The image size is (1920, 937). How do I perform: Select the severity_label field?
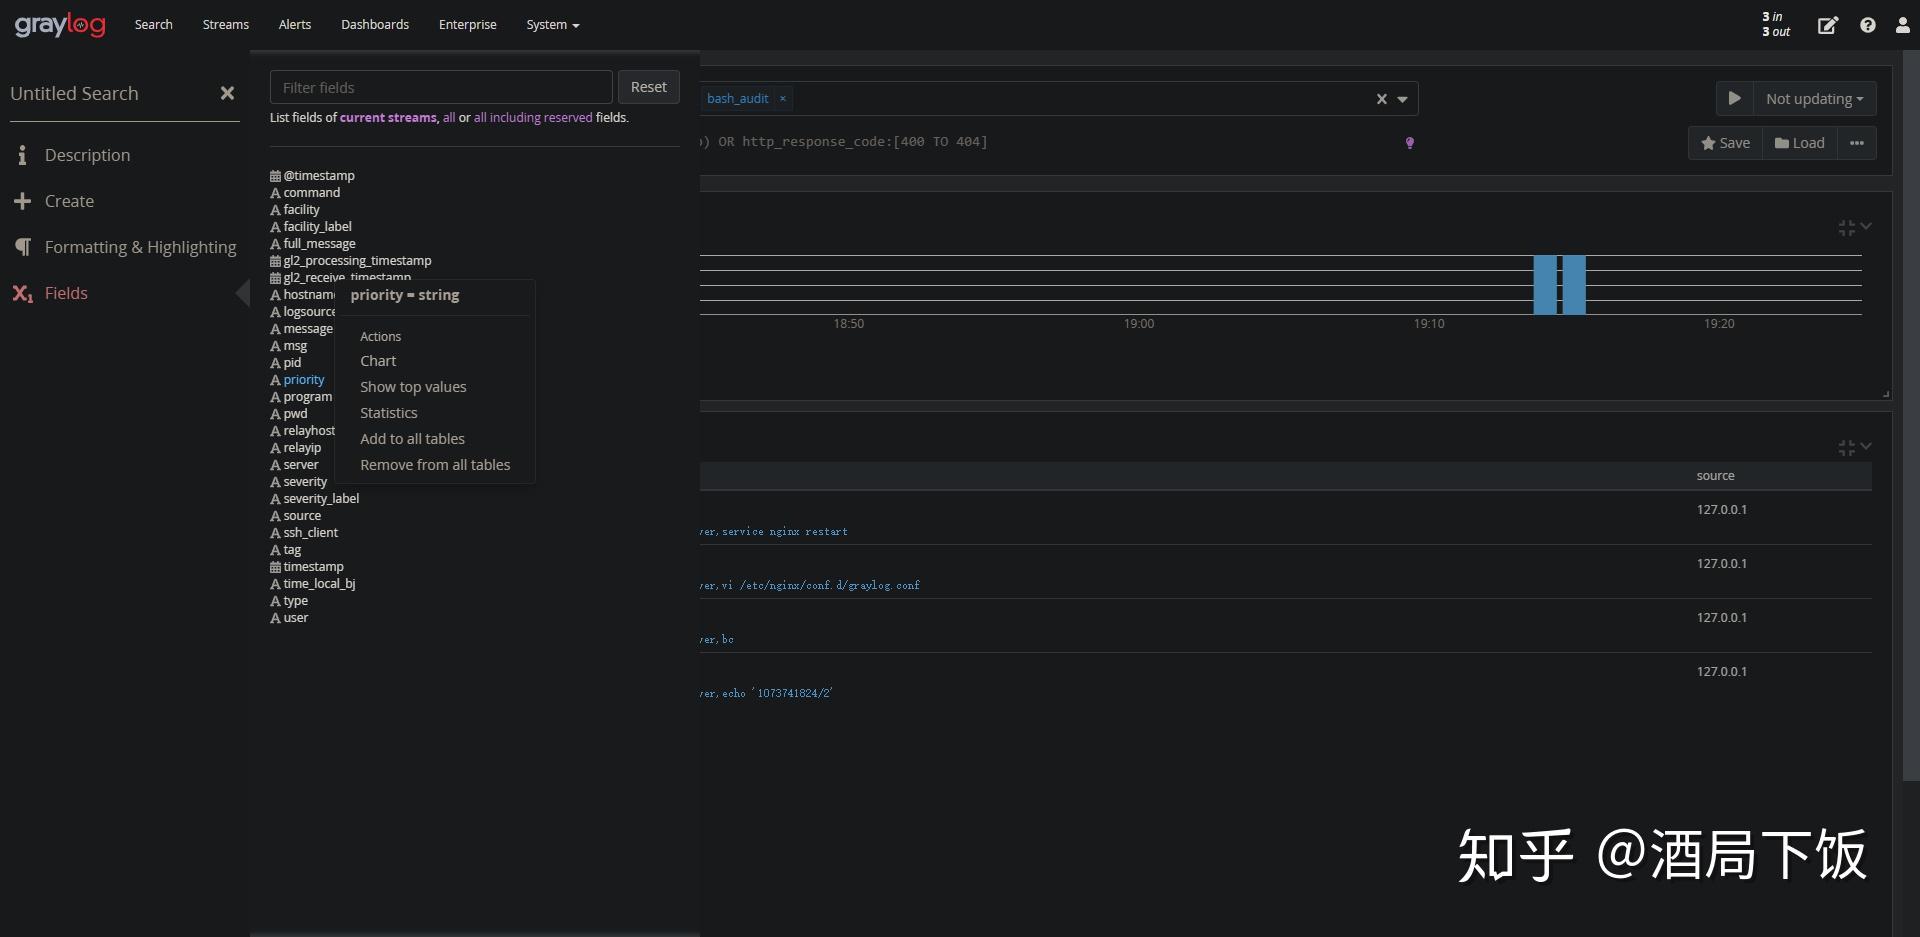click(321, 499)
